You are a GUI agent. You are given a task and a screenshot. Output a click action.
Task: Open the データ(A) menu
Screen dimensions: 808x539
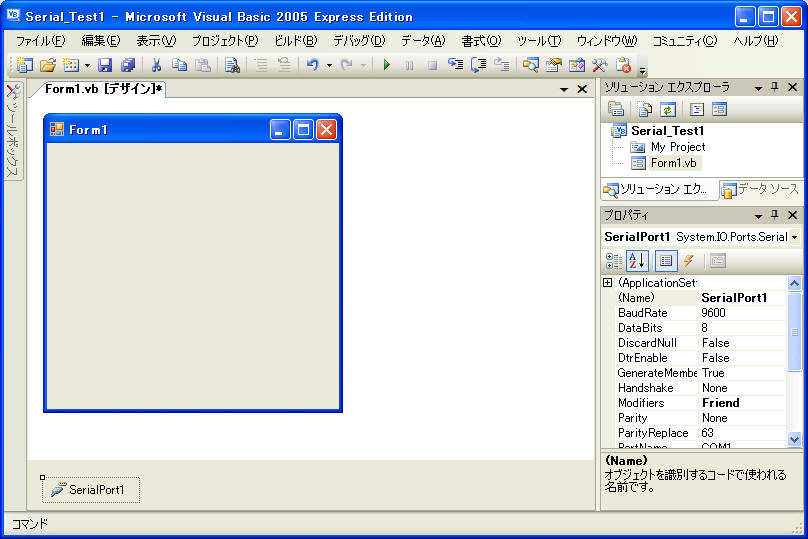(x=423, y=41)
